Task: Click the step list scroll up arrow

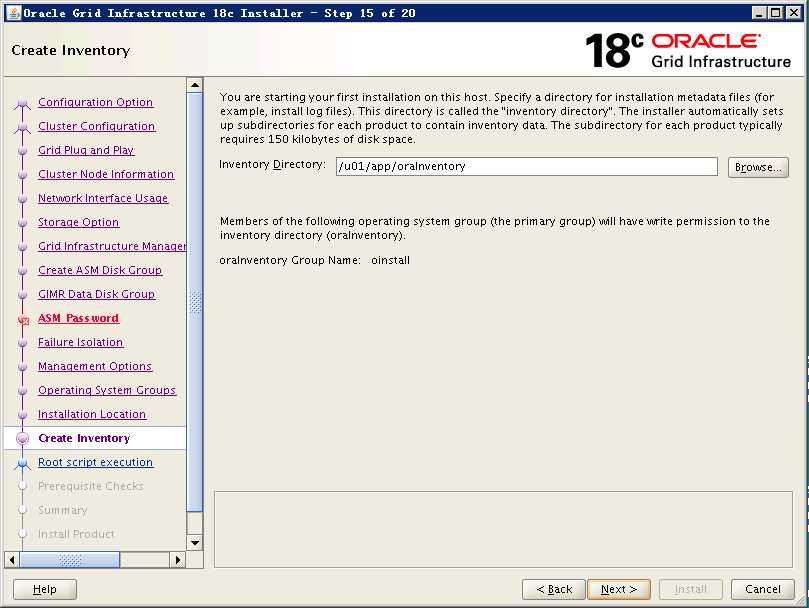Action: [x=195, y=85]
